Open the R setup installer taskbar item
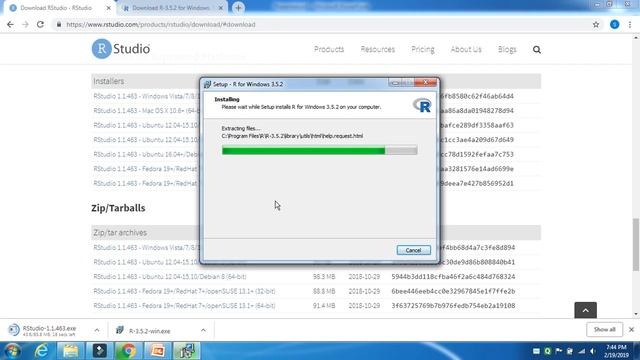 (187, 351)
